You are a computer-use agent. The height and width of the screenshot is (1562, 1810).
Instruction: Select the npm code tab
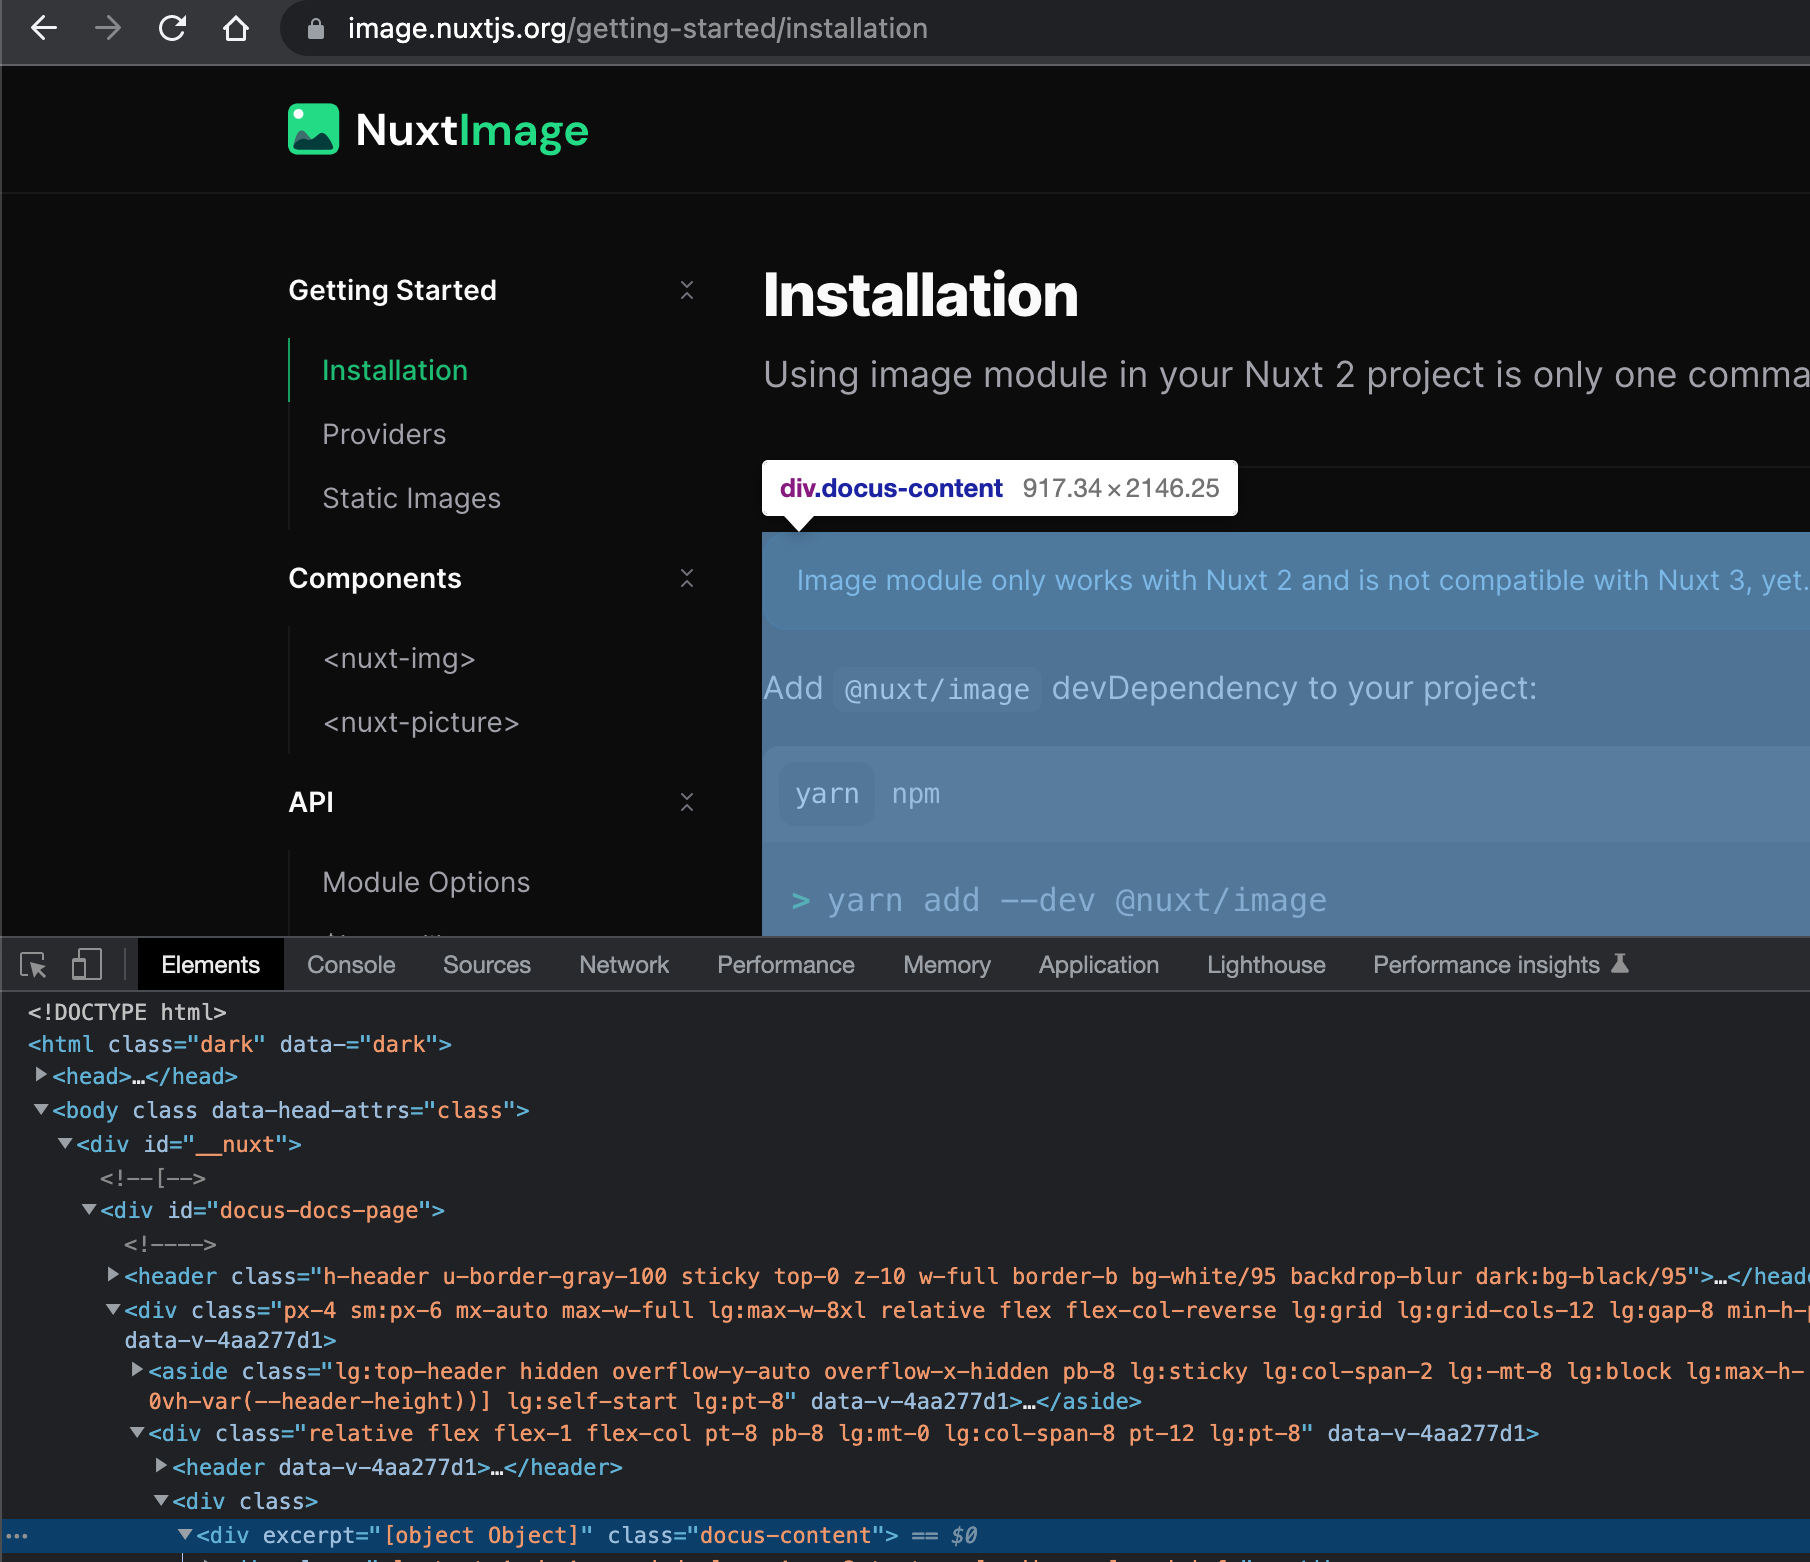click(x=916, y=794)
